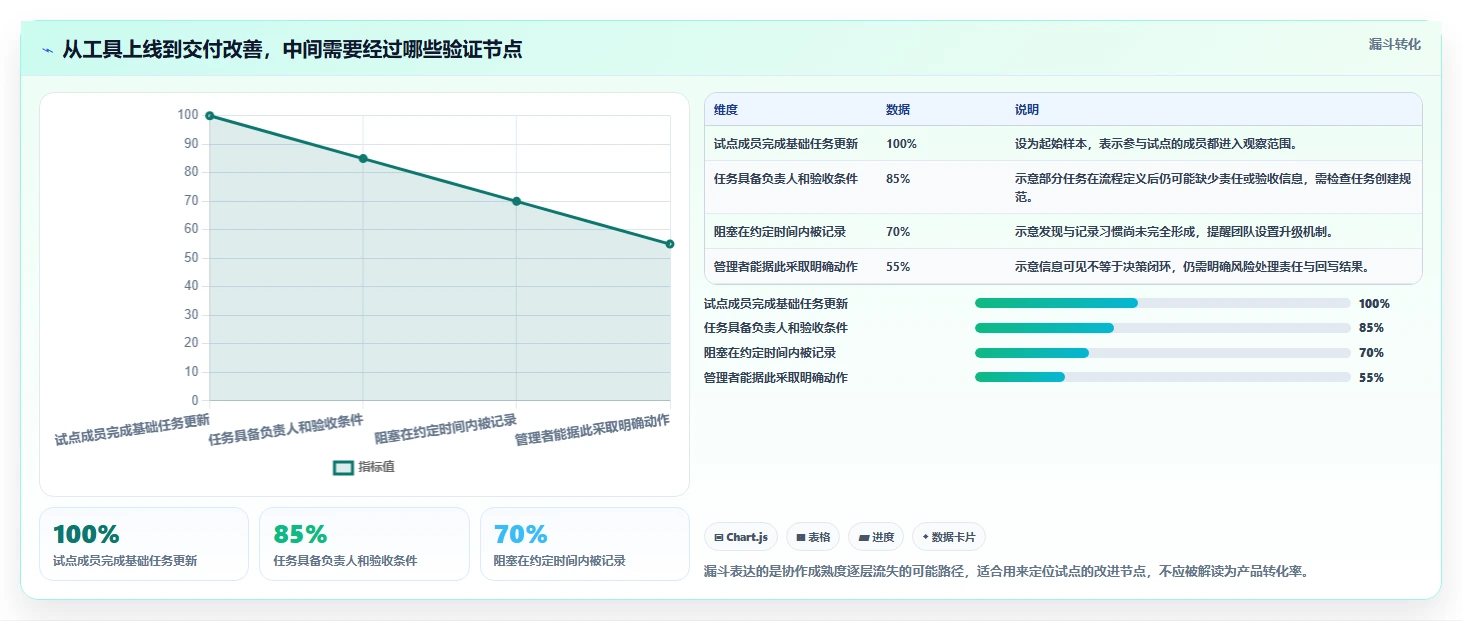1462x621 pixels.
Task: Click the description starting 示意发现与记录习惯
Action: coord(1174,232)
